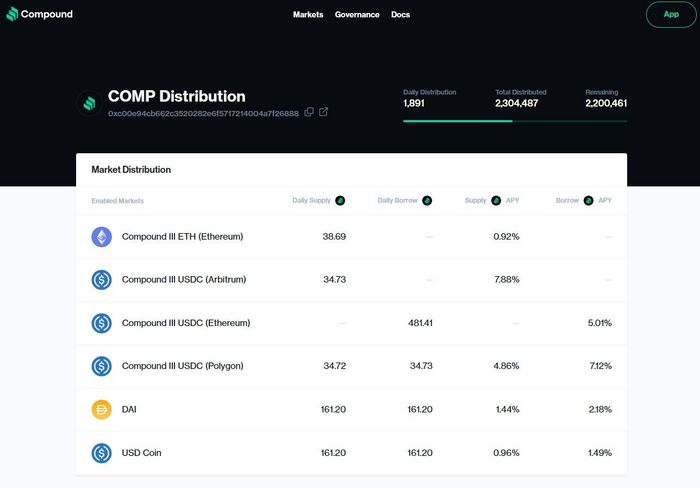
Task: Click borrow APY 5.01% value
Action: point(600,323)
